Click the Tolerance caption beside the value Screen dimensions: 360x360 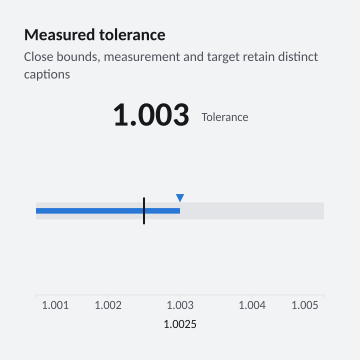pos(225,117)
